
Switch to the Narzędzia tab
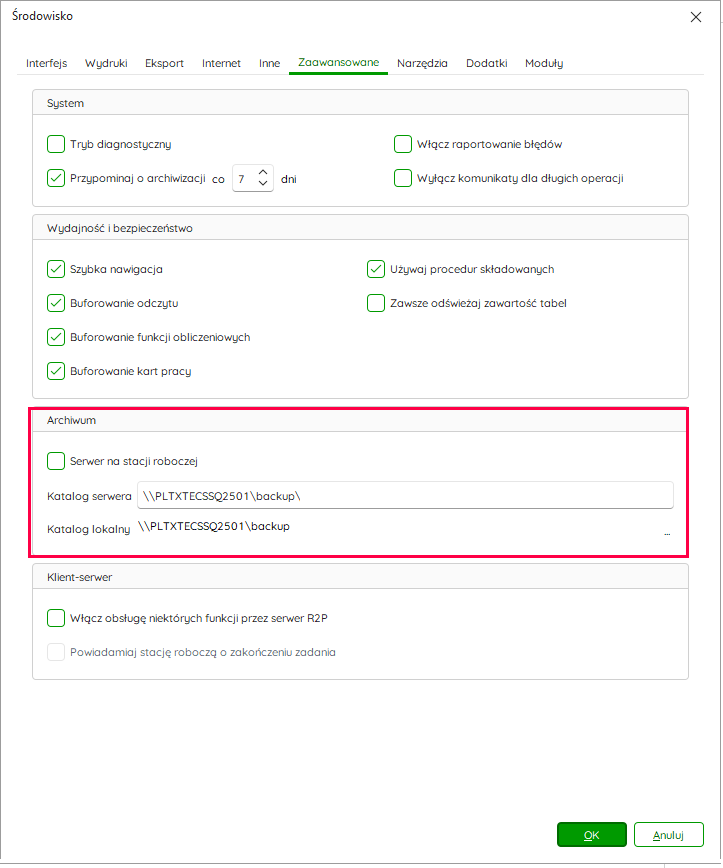point(422,63)
